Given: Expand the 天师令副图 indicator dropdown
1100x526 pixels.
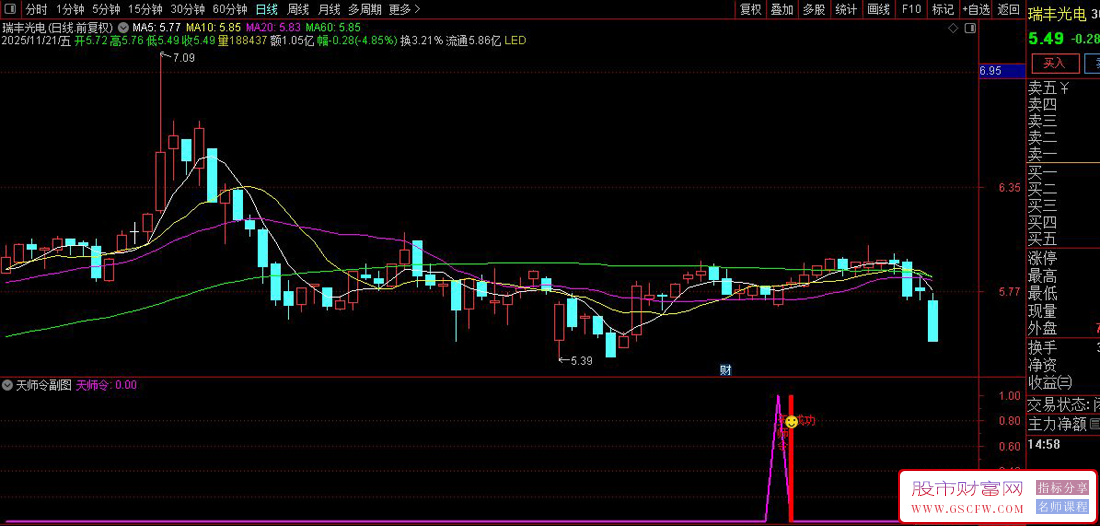Looking at the screenshot, I should [x=8, y=385].
